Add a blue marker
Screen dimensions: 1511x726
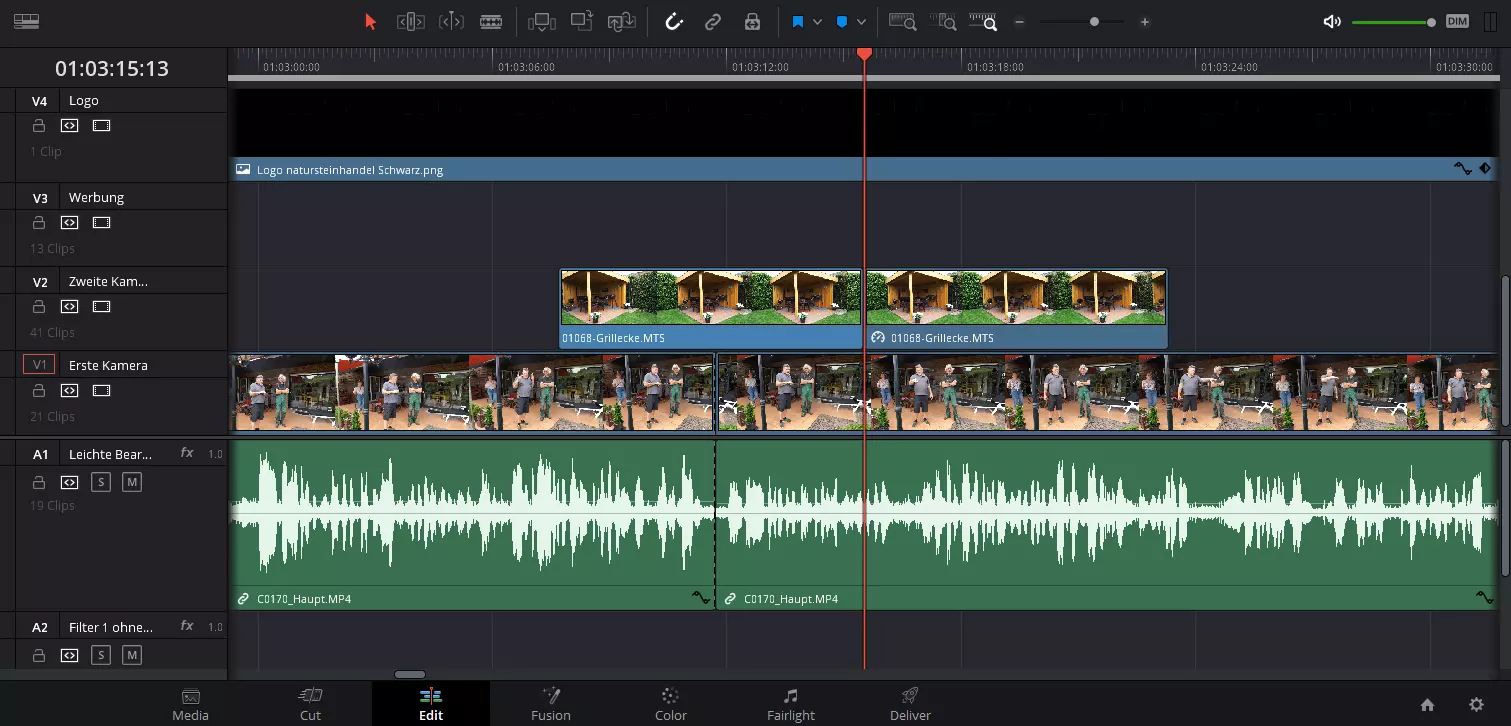(842, 21)
